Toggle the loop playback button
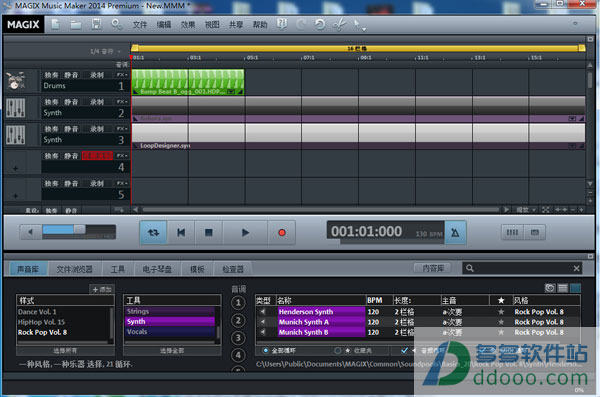The height and width of the screenshot is (397, 600). click(x=153, y=232)
